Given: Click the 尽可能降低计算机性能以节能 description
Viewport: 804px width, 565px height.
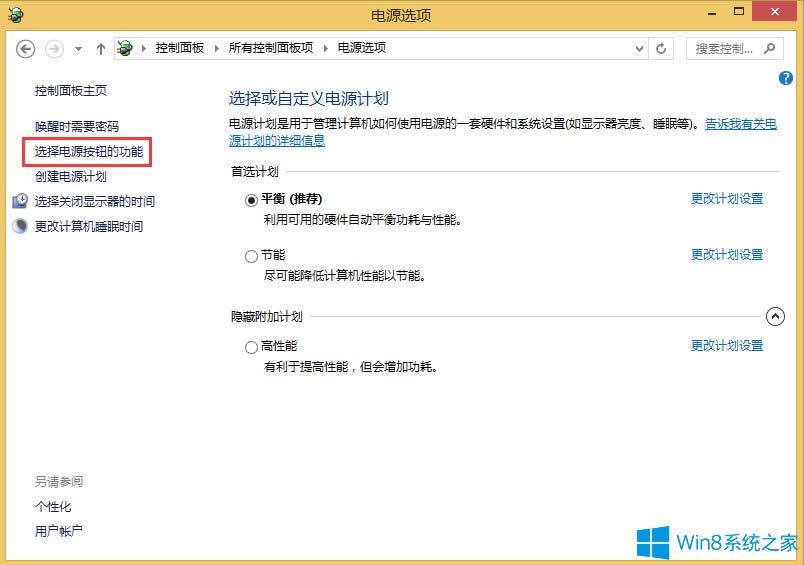Looking at the screenshot, I should [x=345, y=276].
